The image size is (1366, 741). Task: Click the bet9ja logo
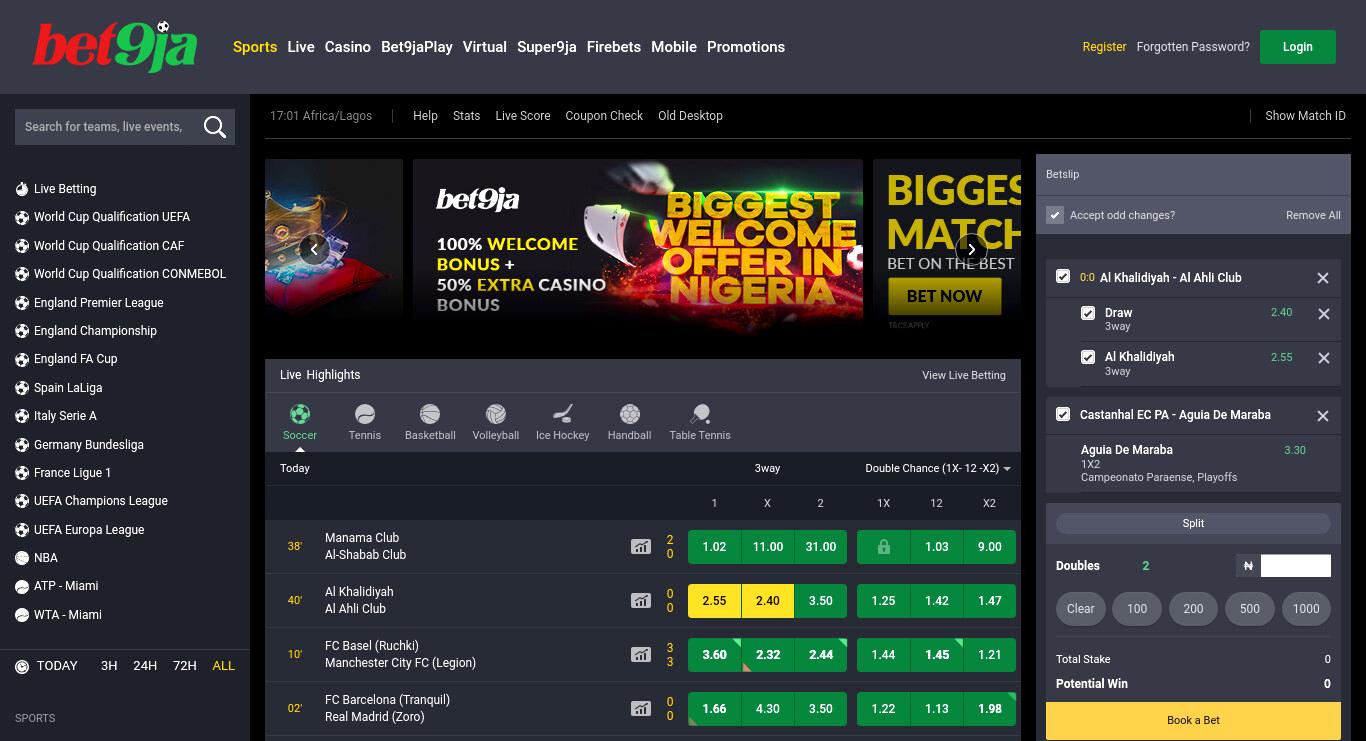pyautogui.click(x=115, y=46)
